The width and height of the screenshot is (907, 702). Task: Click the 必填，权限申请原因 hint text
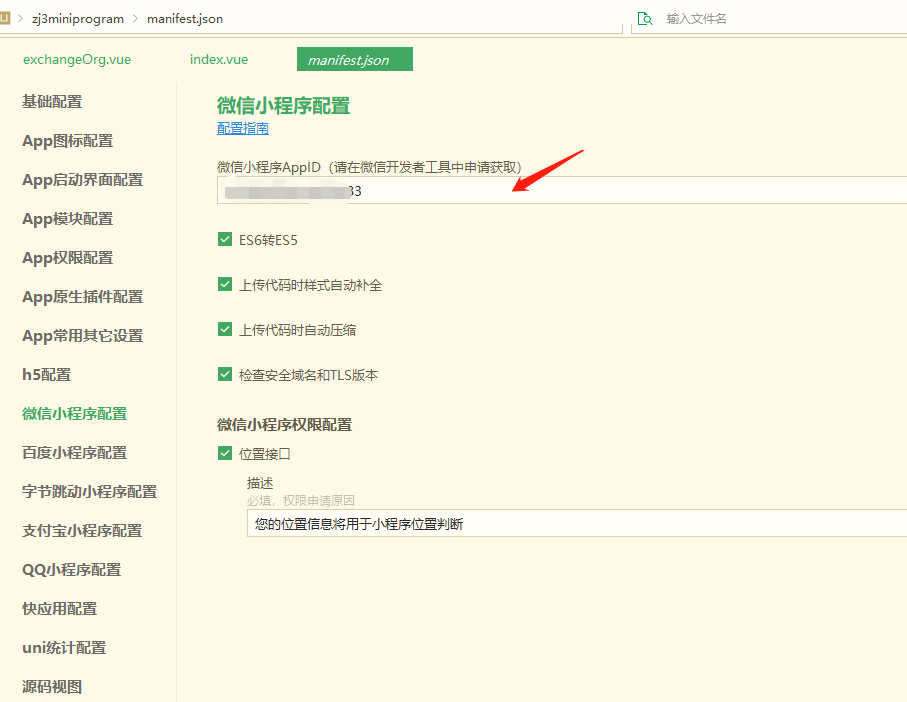pos(301,501)
